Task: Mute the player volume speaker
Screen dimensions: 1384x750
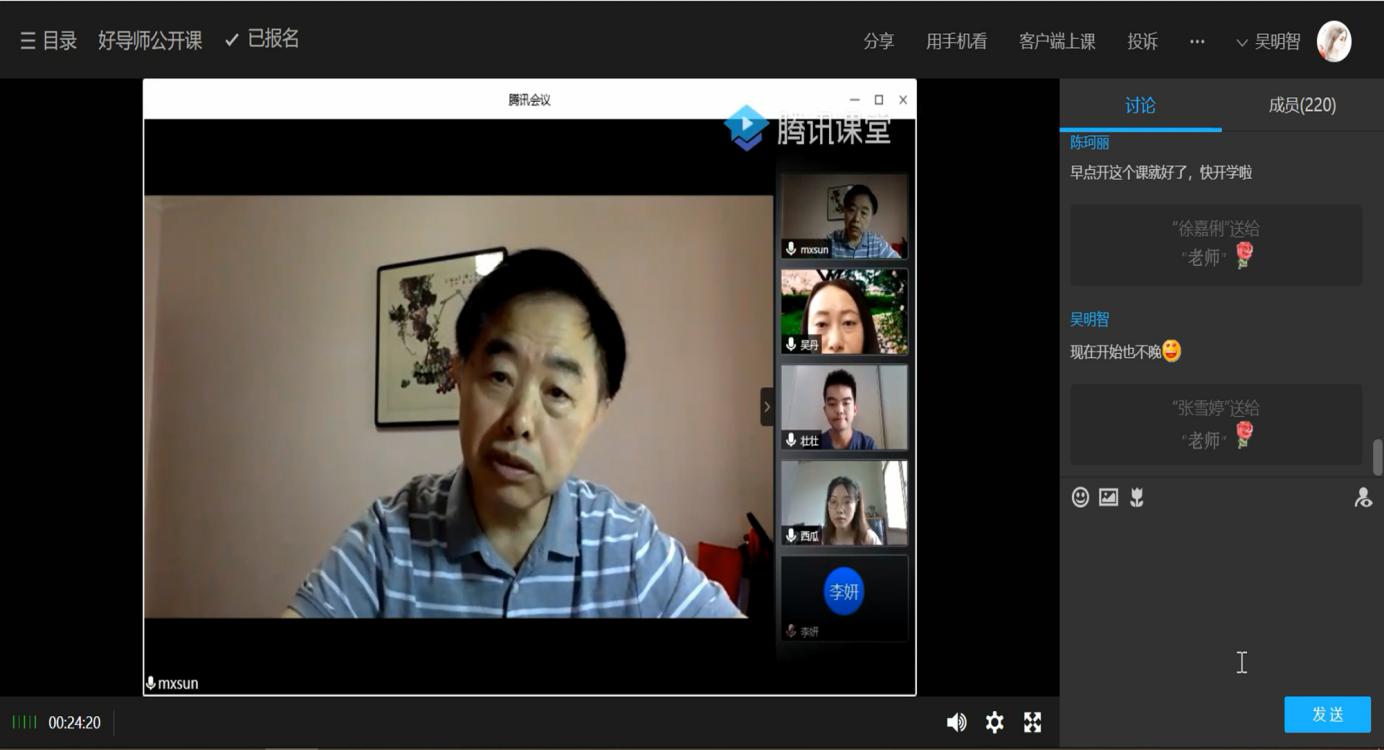Action: [956, 722]
